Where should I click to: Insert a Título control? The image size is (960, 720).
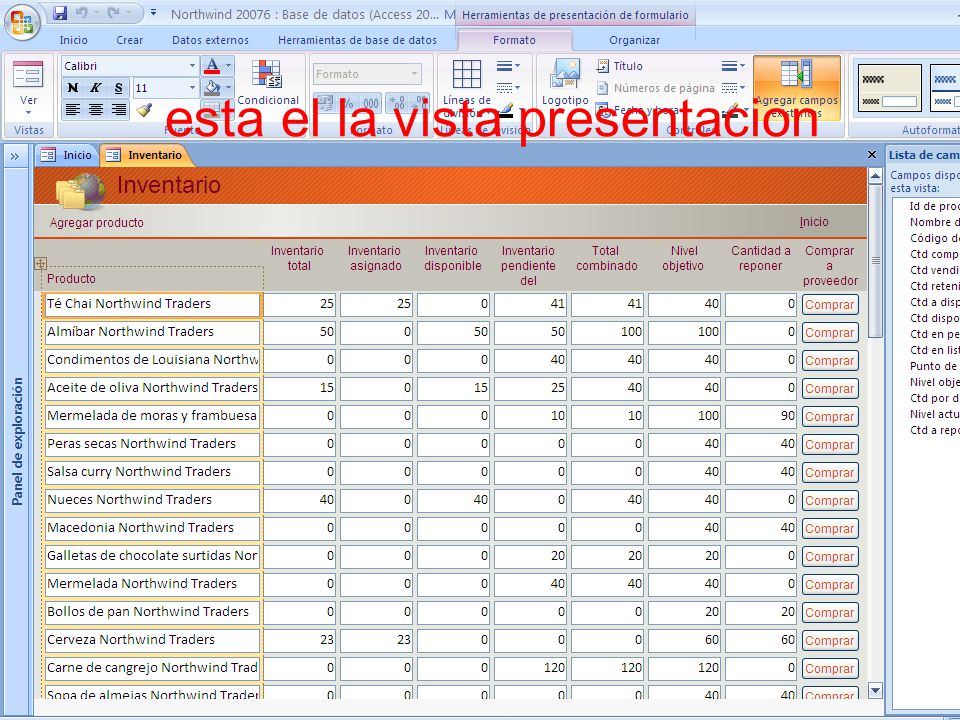point(620,66)
